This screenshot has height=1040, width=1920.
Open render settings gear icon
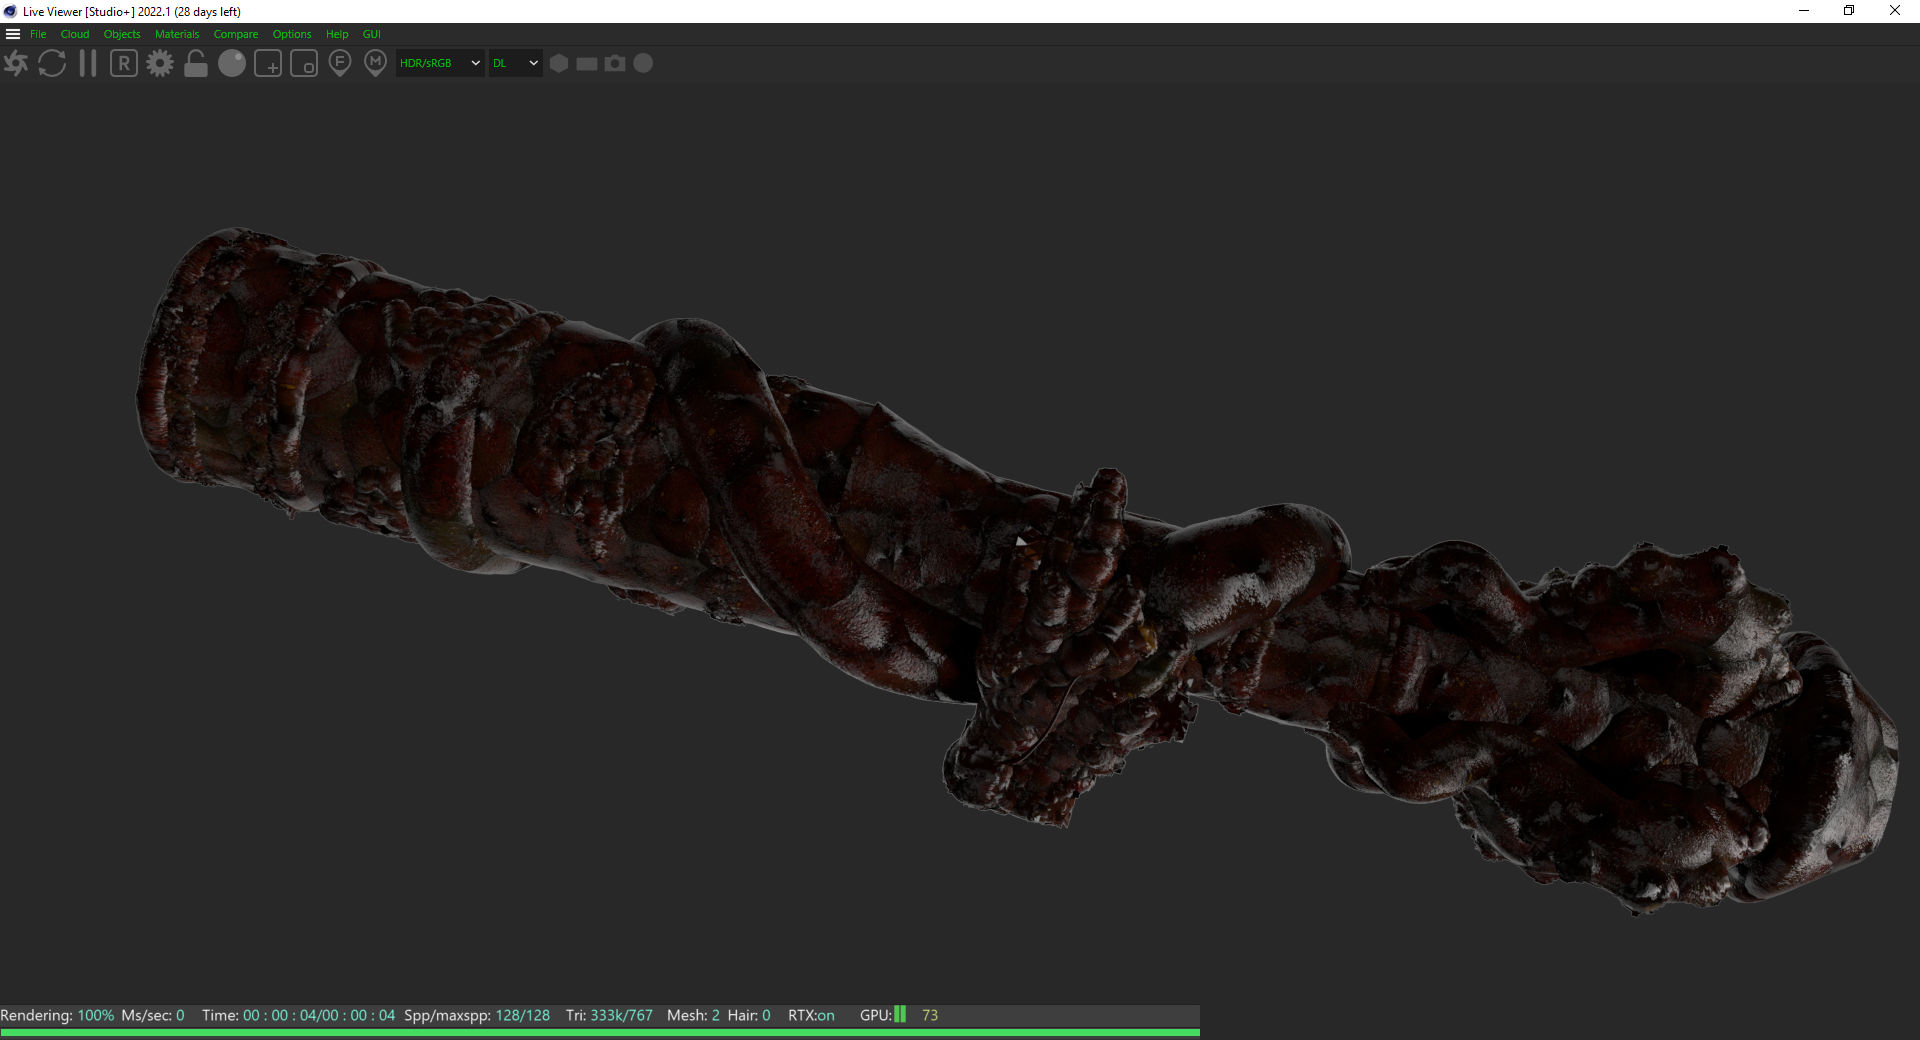(160, 64)
